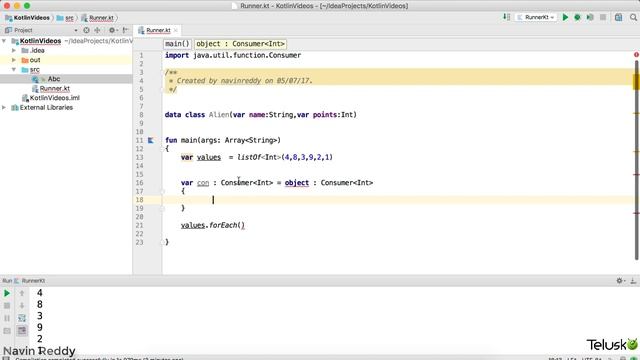Viewport: 640px width, 360px height.
Task: Click the pause output icon in Run panel
Action: click(7, 318)
